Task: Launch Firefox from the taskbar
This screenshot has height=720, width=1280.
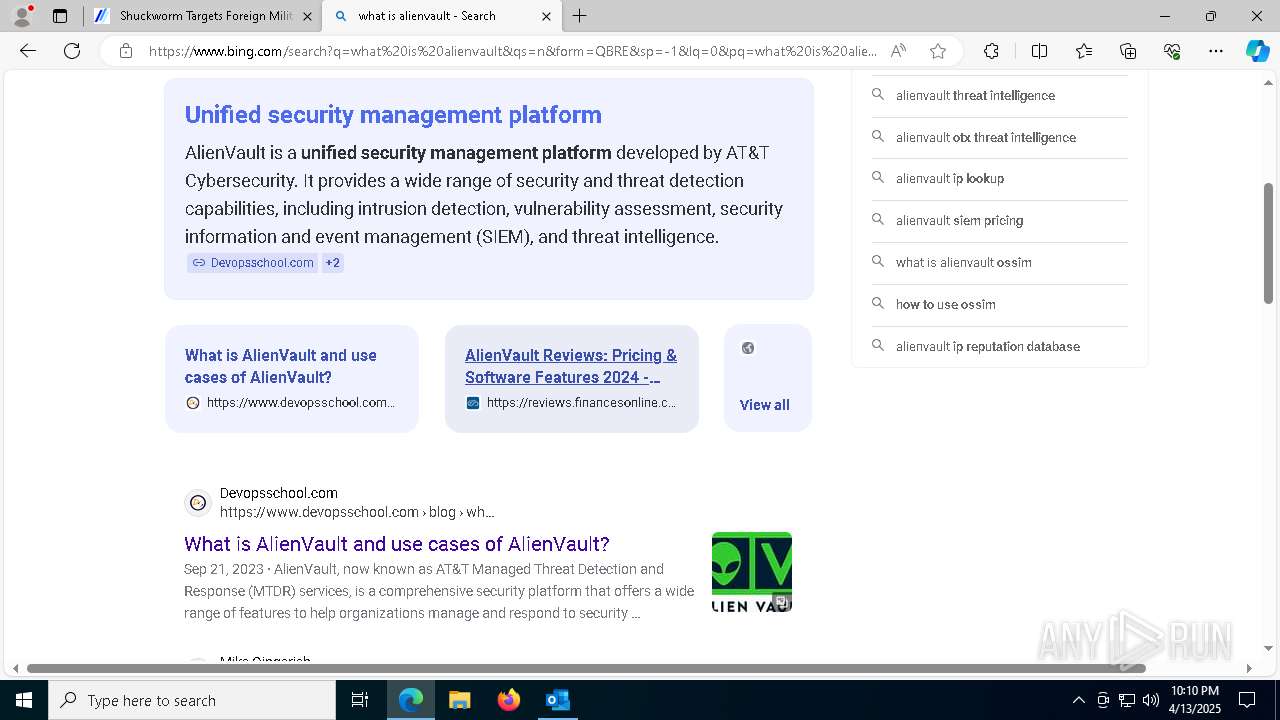Action: (509, 700)
